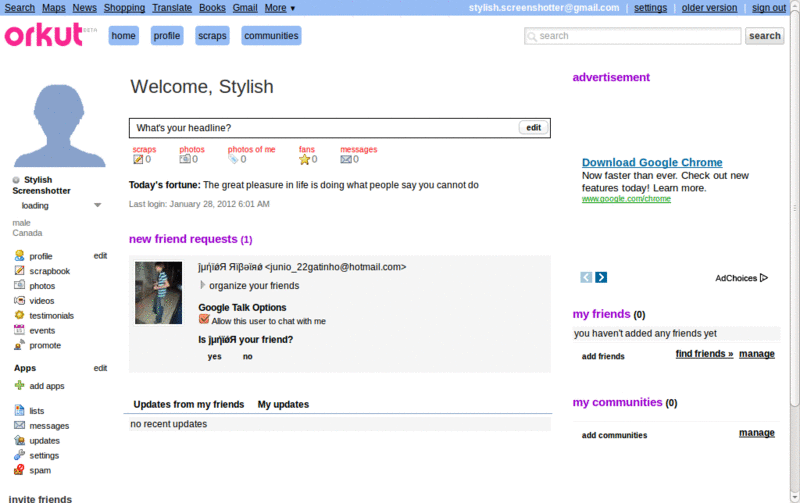800x503 pixels.
Task: Go to the home tab
Action: pyautogui.click(x=123, y=36)
